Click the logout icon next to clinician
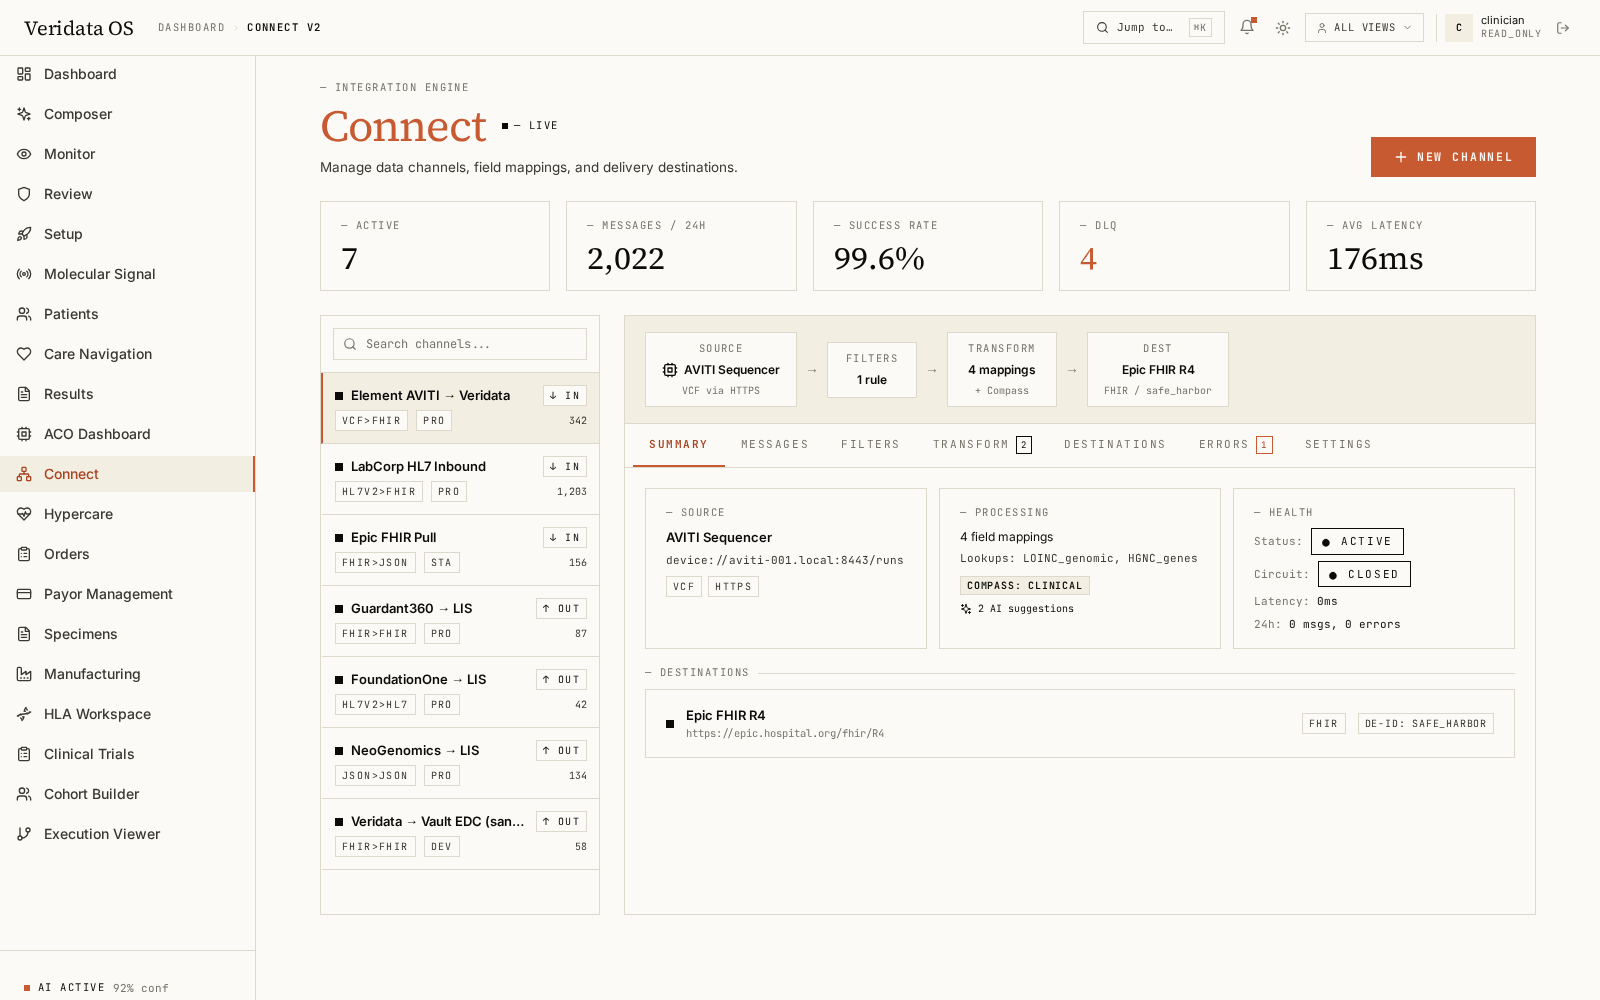Viewport: 1600px width, 1000px height. click(1563, 28)
